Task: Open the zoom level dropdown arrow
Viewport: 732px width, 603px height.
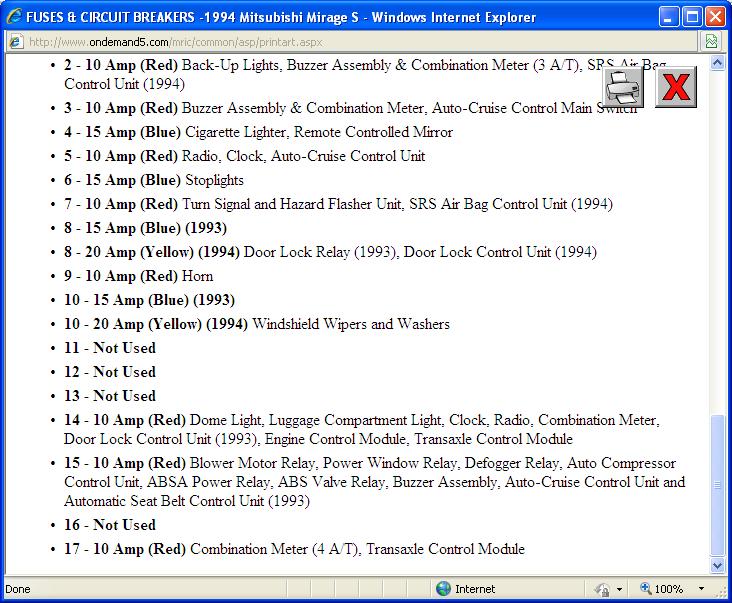Action: click(701, 589)
